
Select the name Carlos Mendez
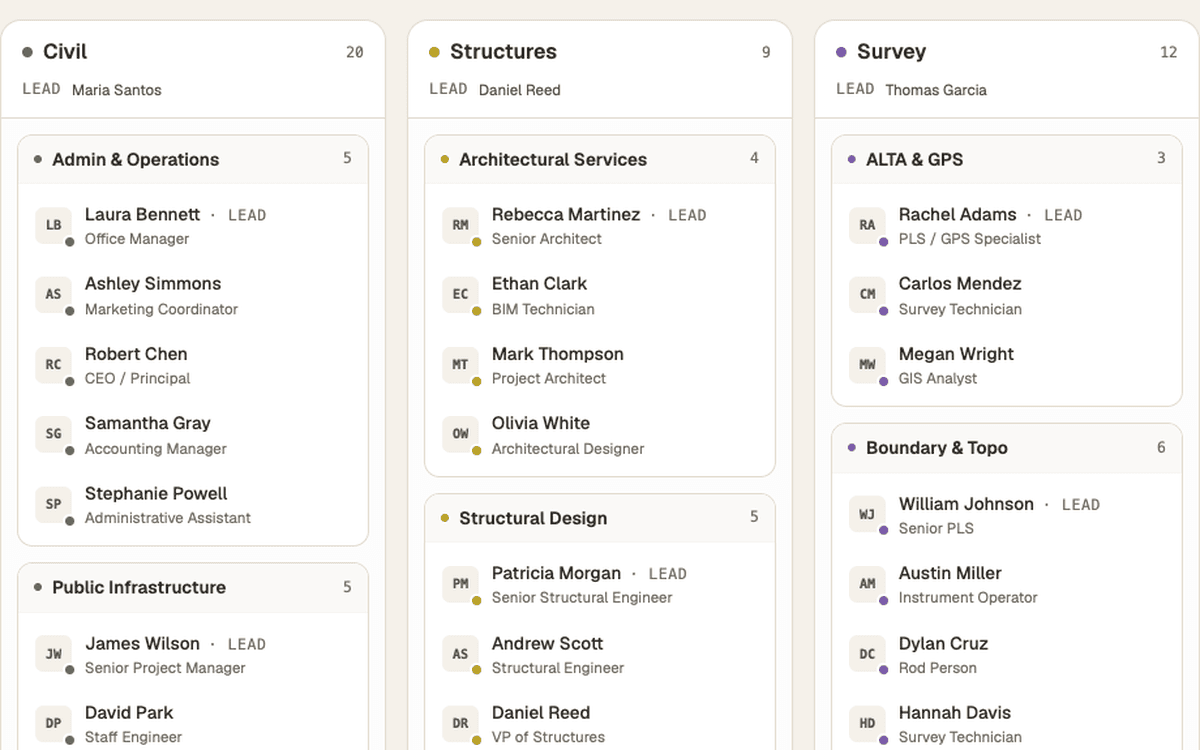click(x=960, y=284)
